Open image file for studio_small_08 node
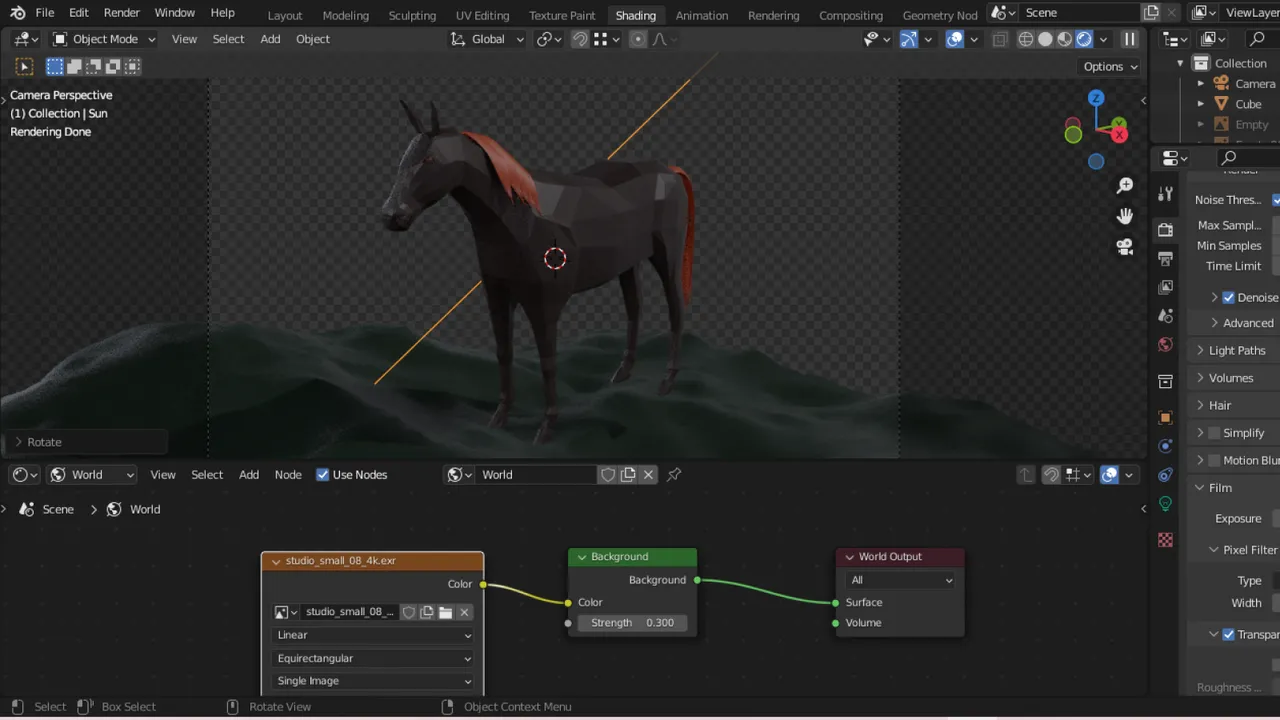This screenshot has width=1280, height=720. [x=446, y=612]
